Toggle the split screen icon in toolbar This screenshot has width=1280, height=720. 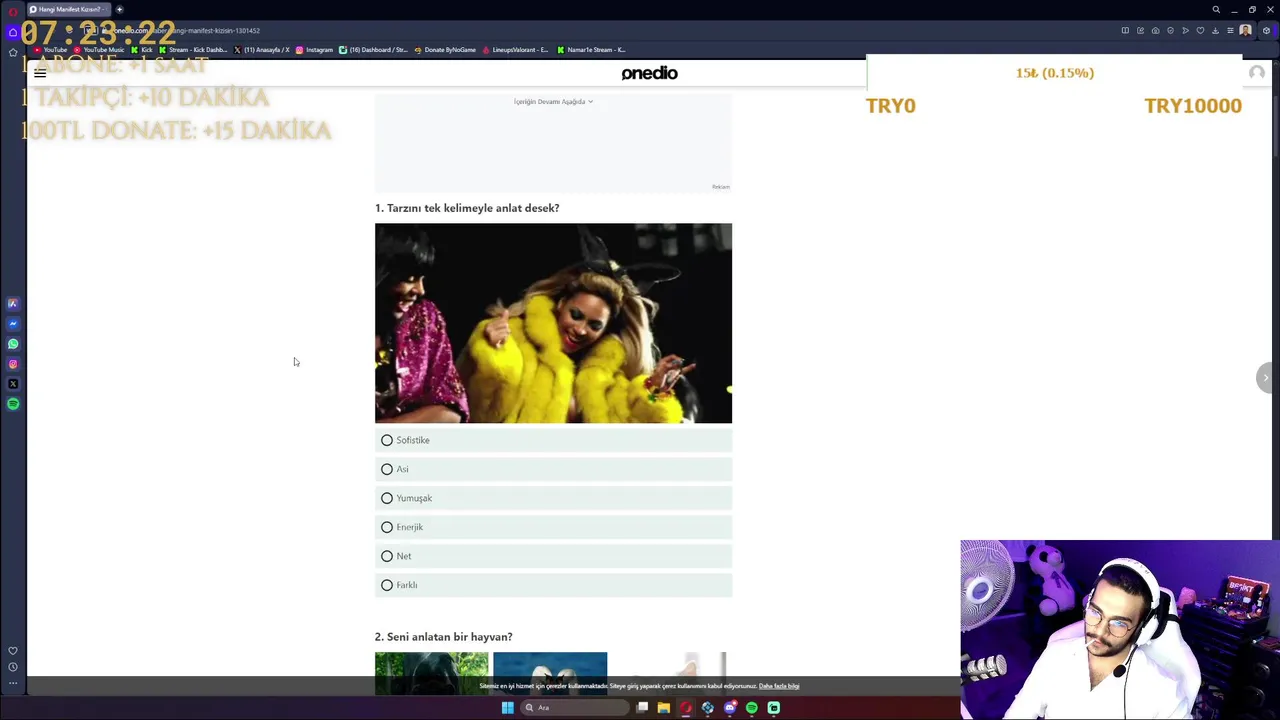(x=1125, y=31)
